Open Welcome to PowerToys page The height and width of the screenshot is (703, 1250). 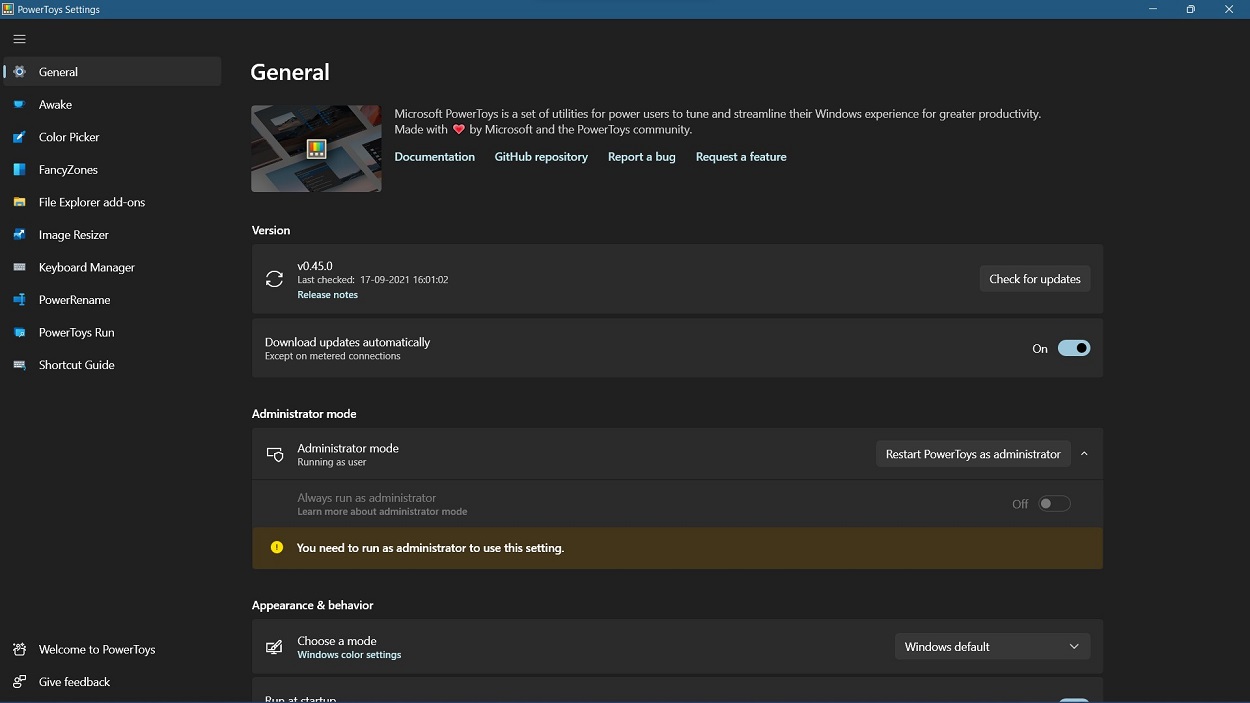click(111, 650)
